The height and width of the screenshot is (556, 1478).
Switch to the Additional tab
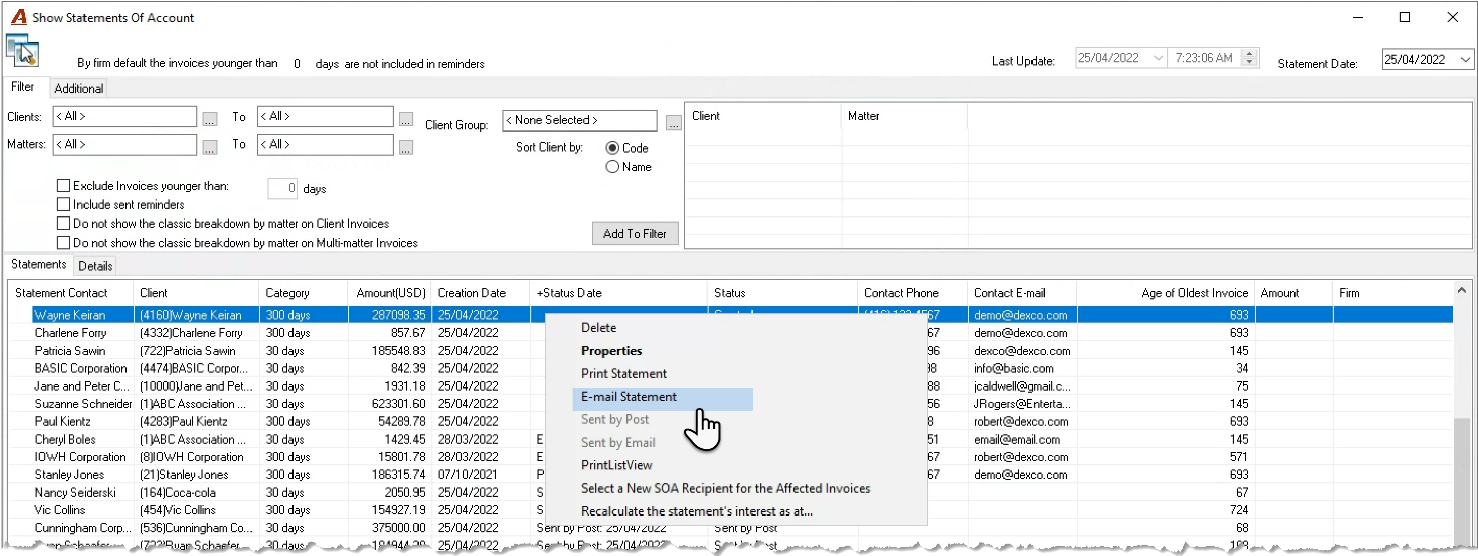(x=79, y=88)
